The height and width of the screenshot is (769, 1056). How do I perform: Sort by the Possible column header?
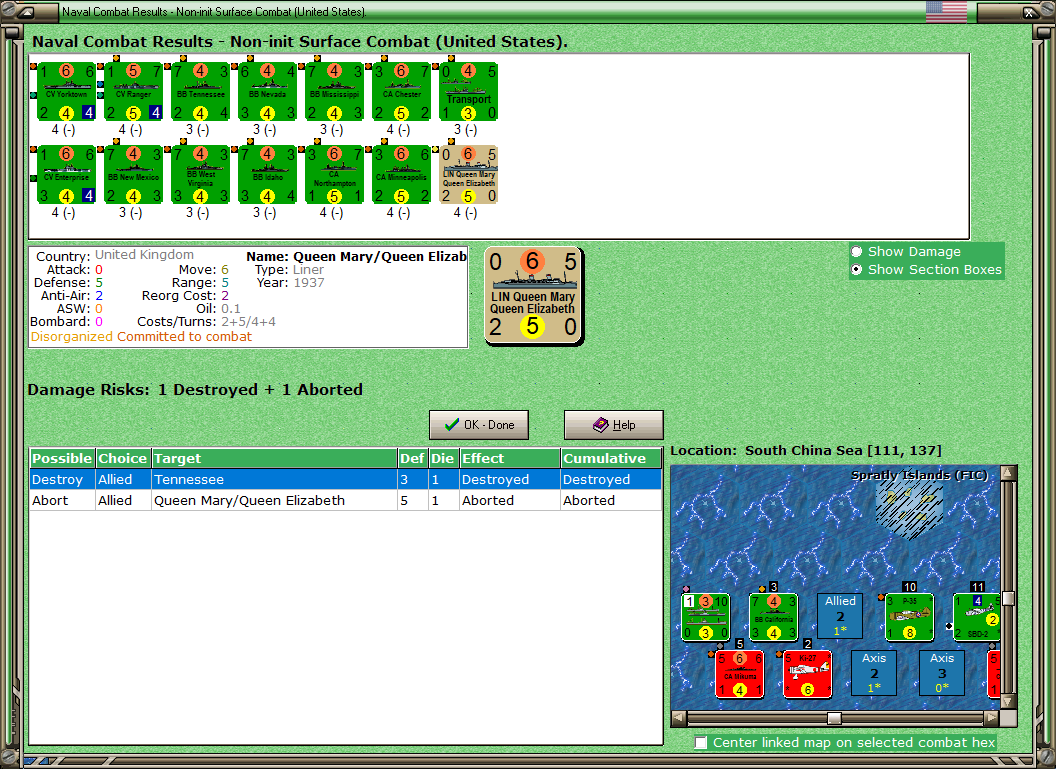click(62, 458)
